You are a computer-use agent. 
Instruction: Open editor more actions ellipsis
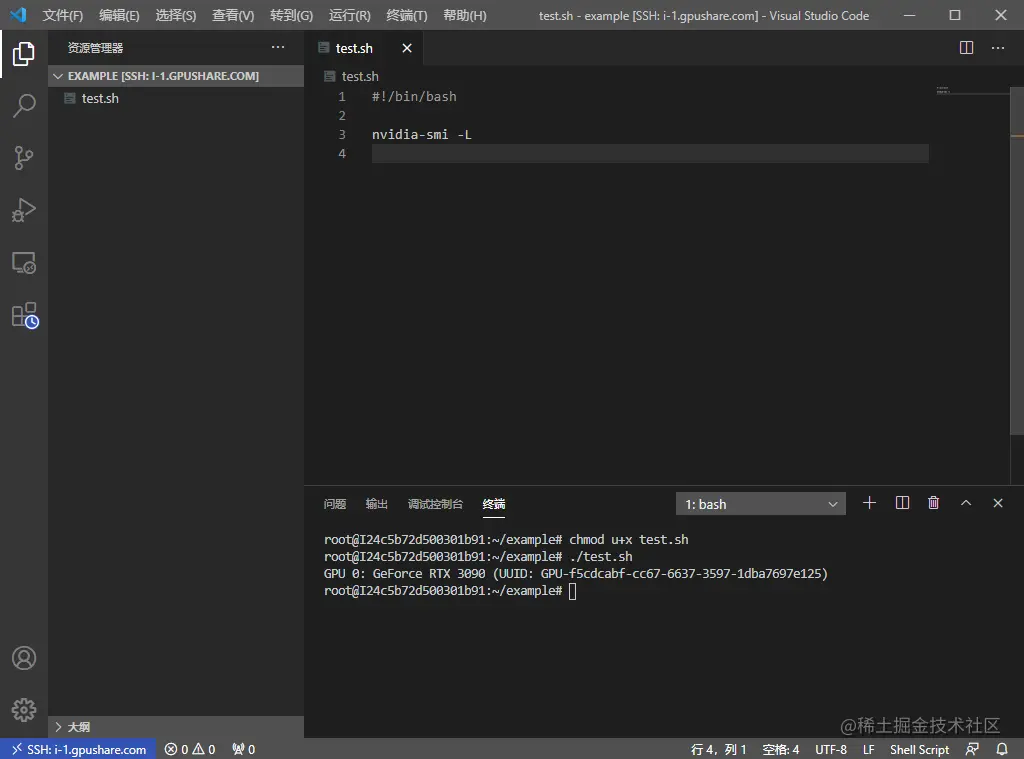click(x=997, y=48)
